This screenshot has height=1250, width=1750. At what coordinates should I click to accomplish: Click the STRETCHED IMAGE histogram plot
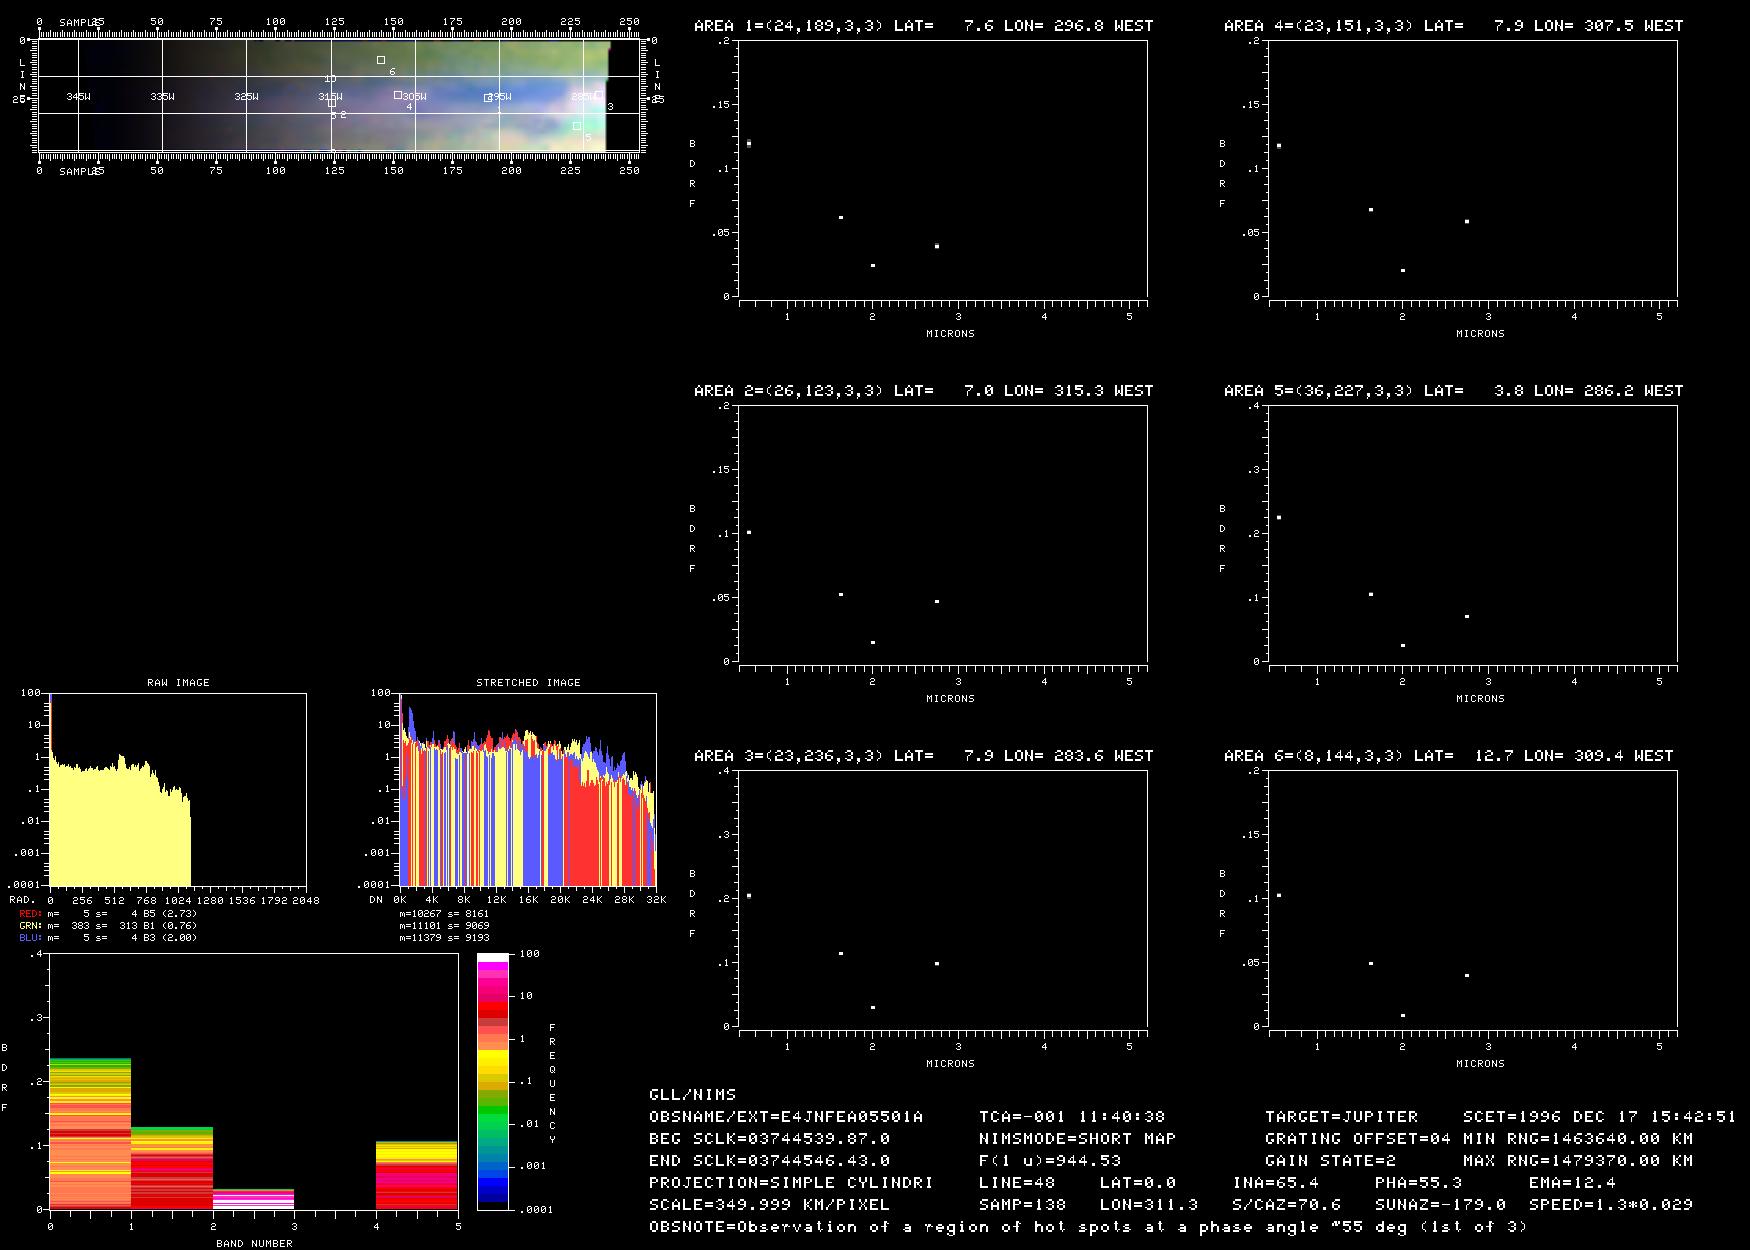coord(528,790)
